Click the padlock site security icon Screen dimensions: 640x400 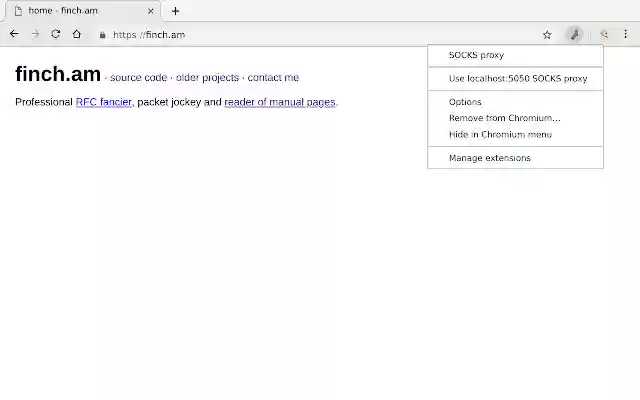102,35
